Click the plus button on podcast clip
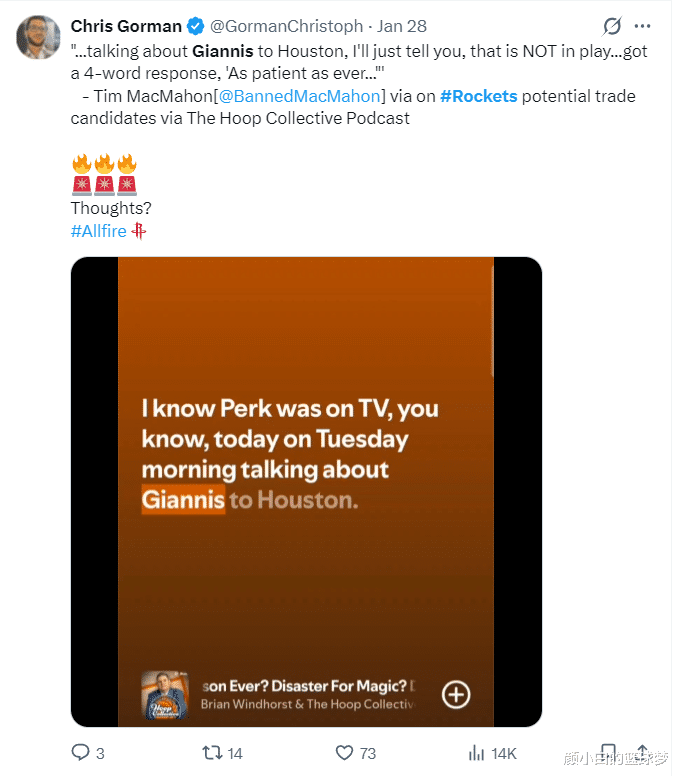 [456, 694]
